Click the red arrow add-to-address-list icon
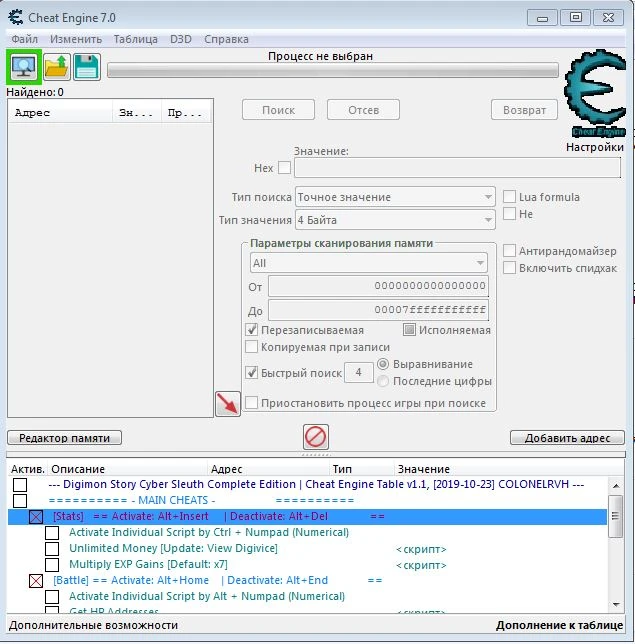 coord(228,404)
